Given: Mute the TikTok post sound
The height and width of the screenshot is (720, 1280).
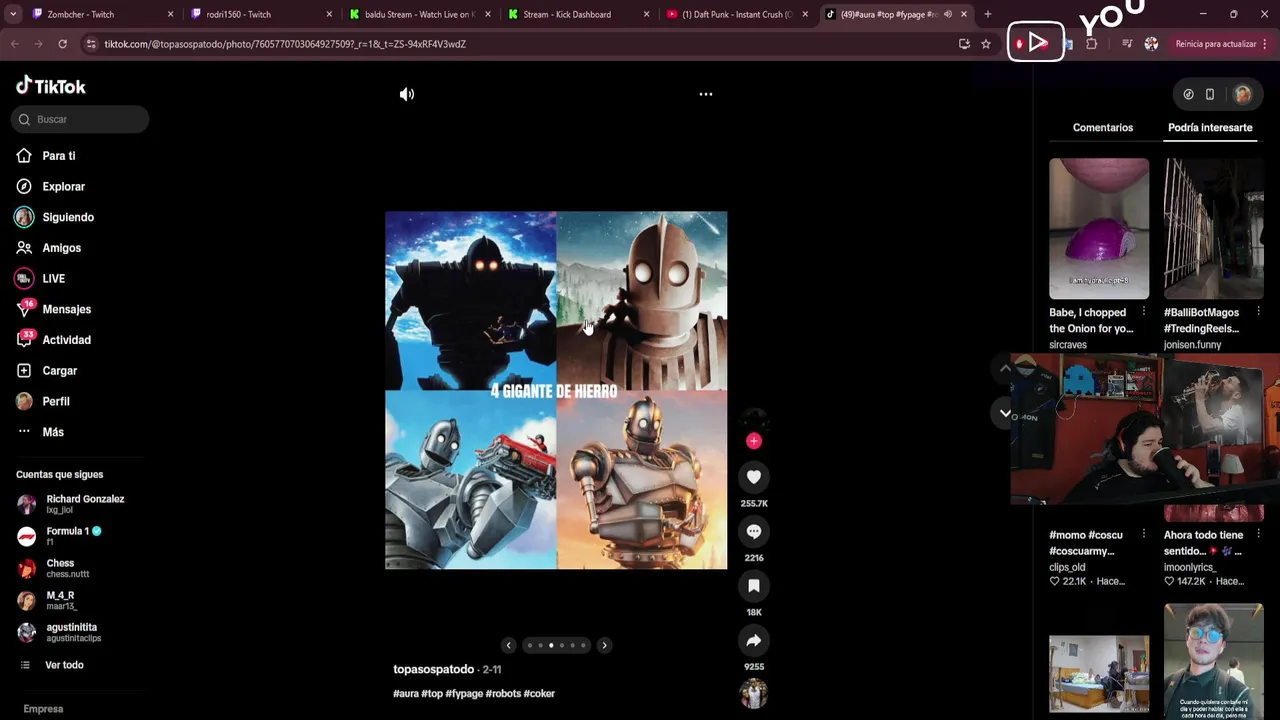Looking at the screenshot, I should point(407,94).
